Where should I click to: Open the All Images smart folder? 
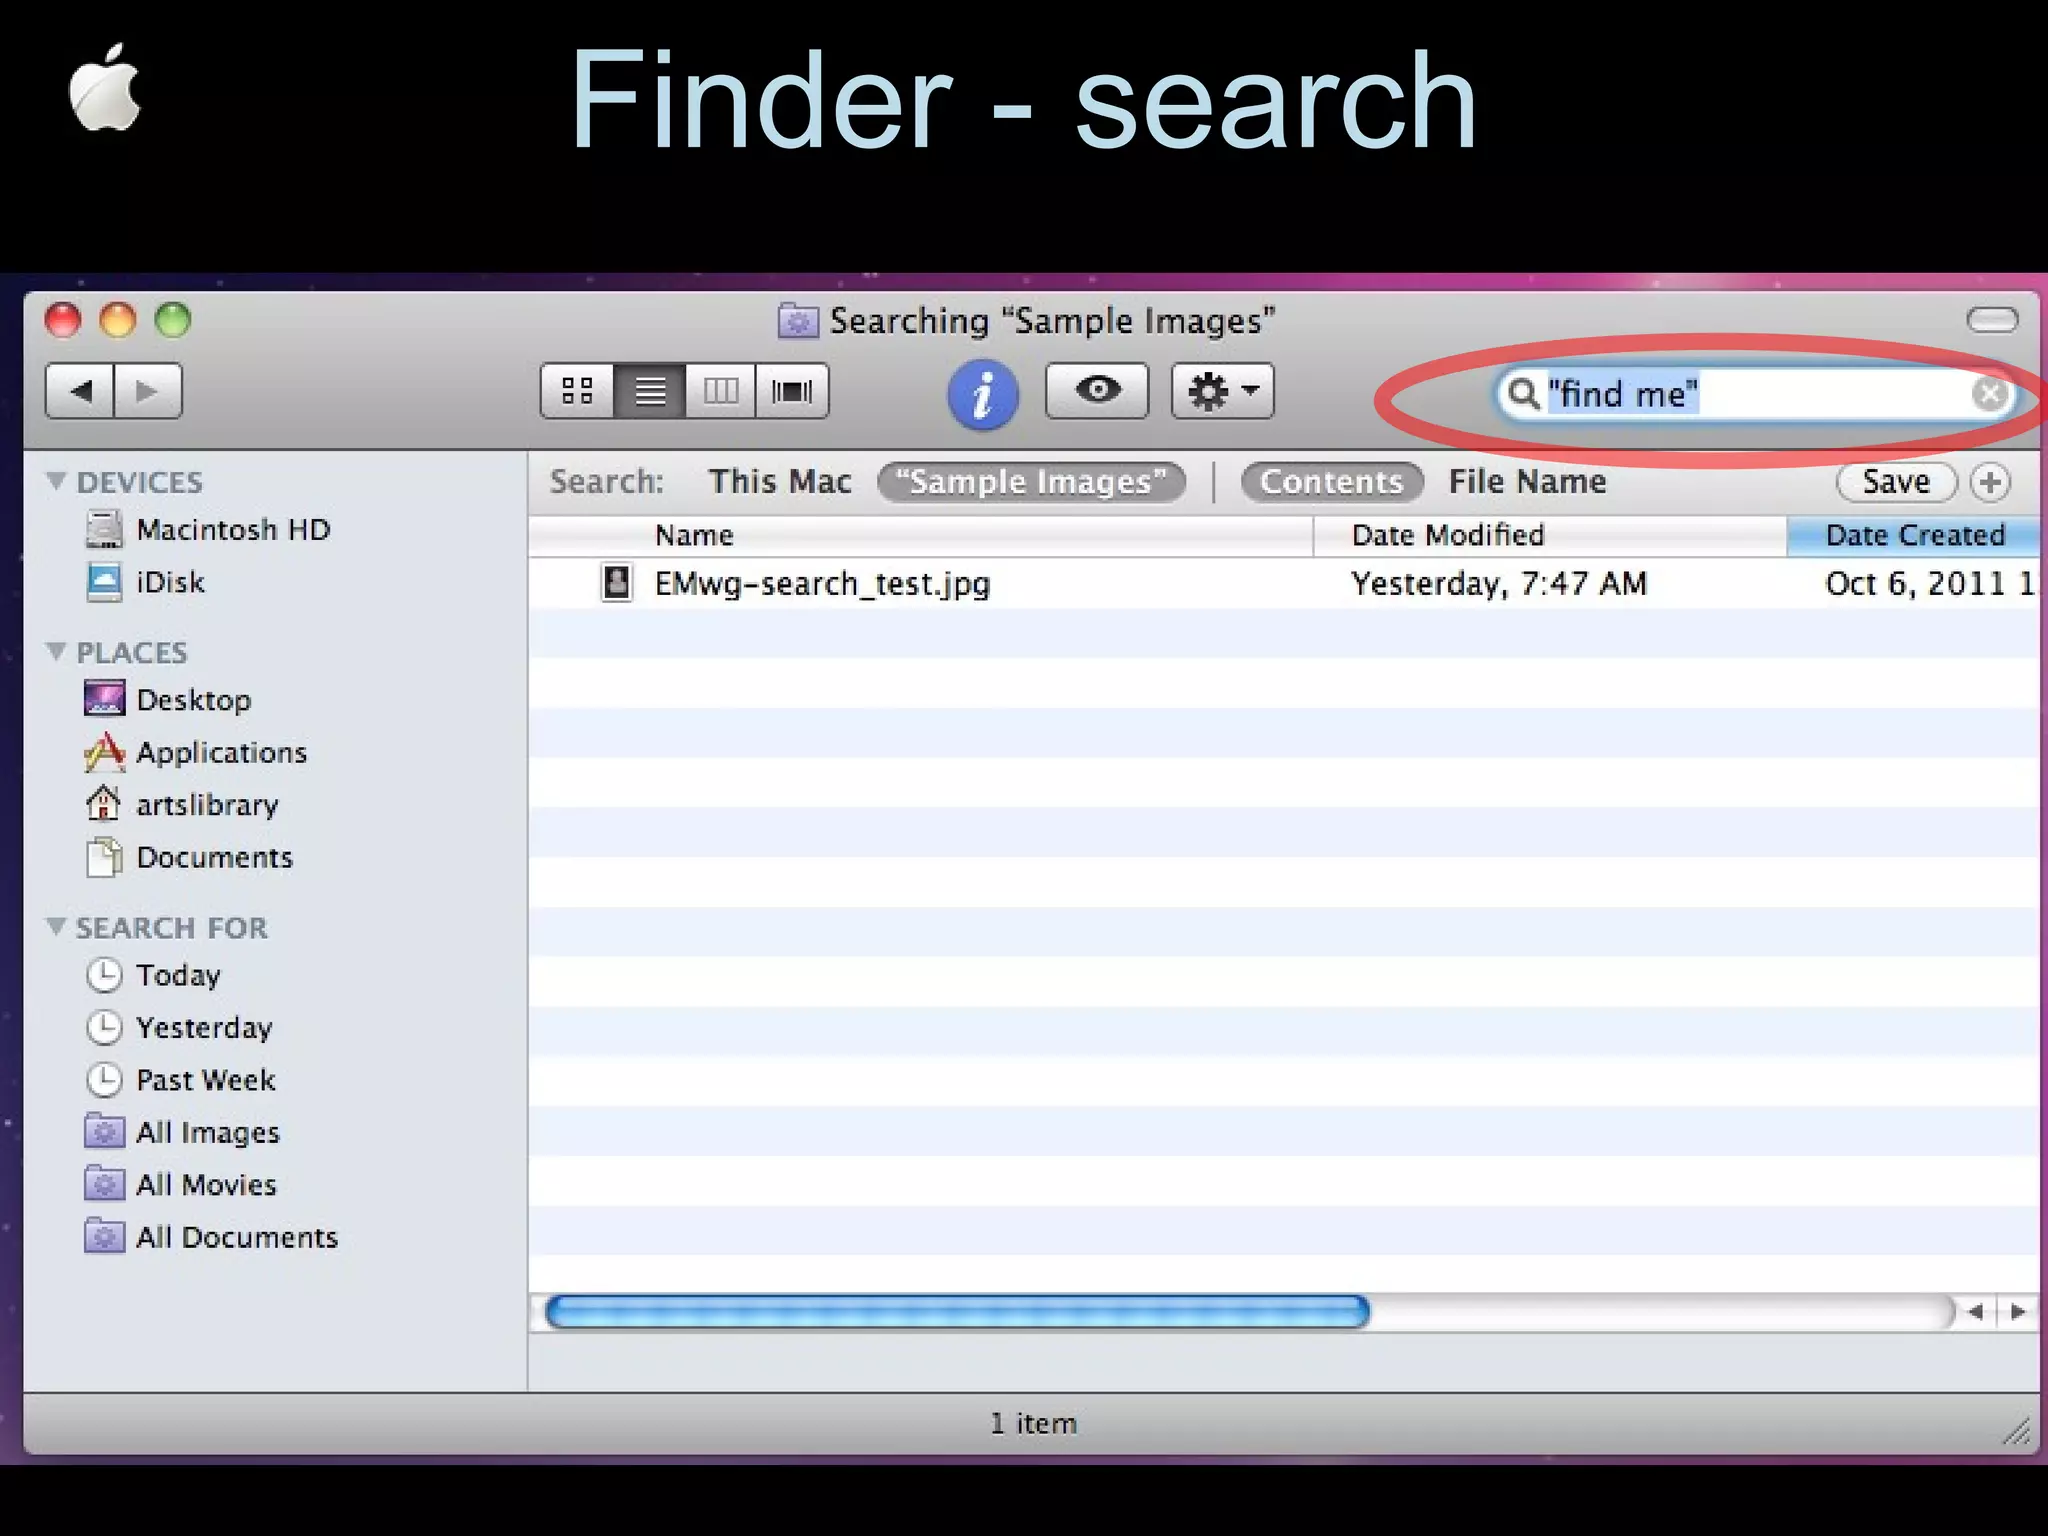coord(182,1132)
